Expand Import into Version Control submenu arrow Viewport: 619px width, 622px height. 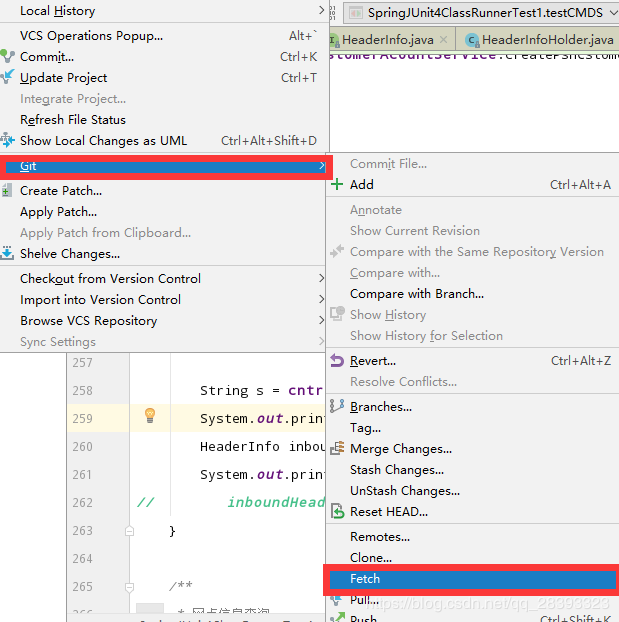[321, 300]
